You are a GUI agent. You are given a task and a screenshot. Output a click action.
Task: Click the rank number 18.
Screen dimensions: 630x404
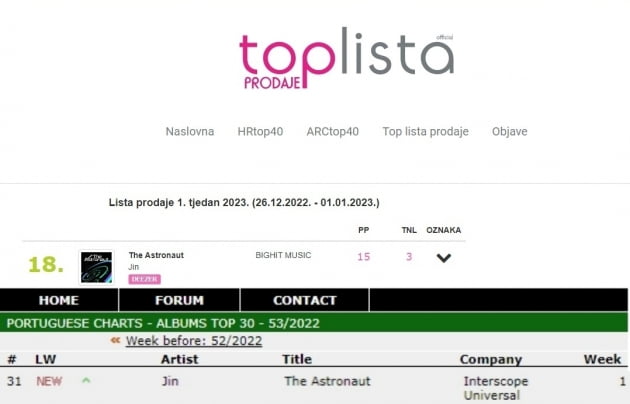click(46, 265)
